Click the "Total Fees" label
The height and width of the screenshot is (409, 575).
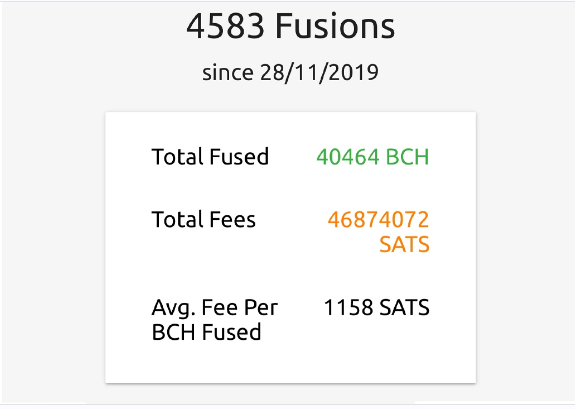click(x=204, y=219)
